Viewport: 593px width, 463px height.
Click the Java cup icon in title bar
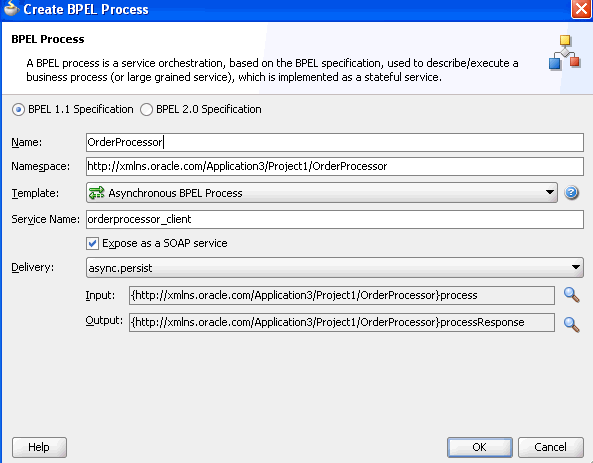pos(11,8)
